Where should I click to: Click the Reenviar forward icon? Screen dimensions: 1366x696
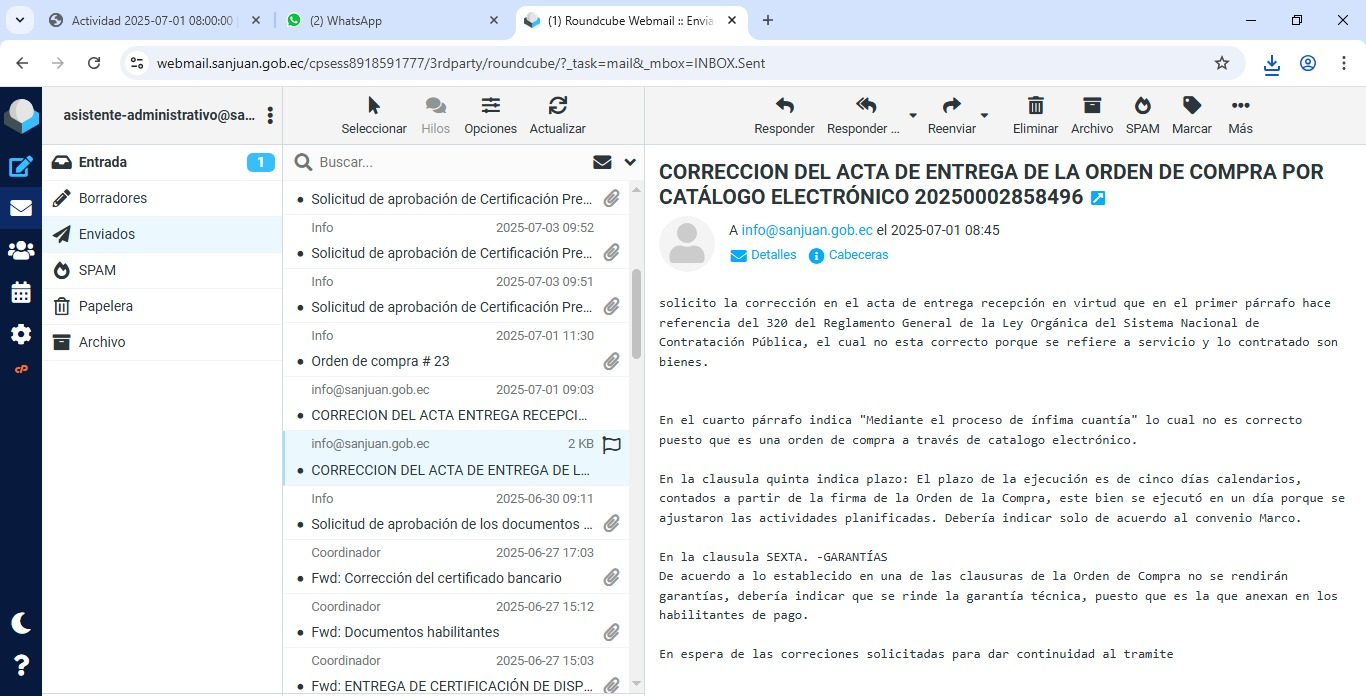point(951,106)
